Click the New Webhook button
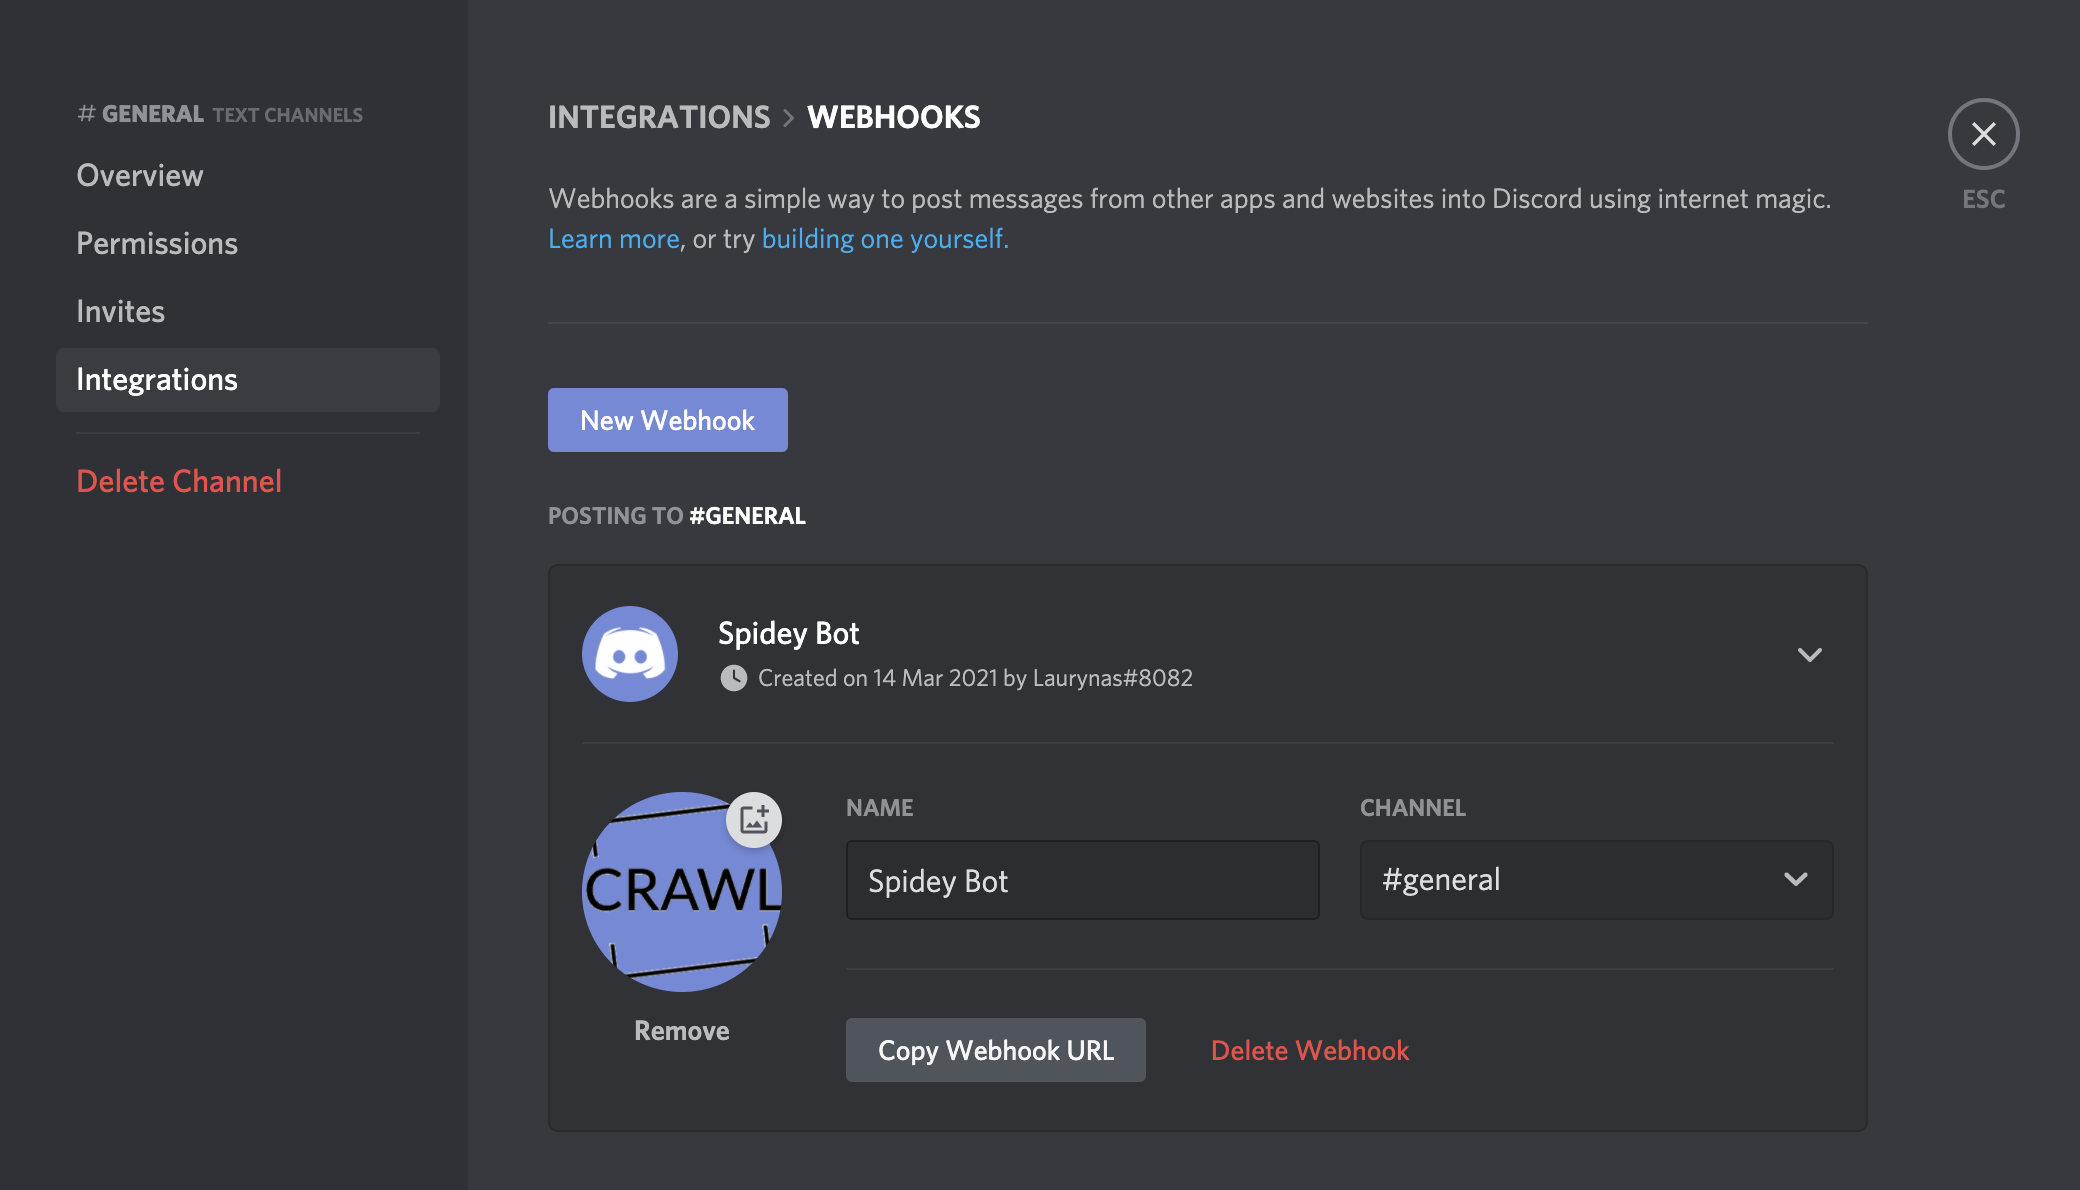The height and width of the screenshot is (1190, 2080). pyautogui.click(x=667, y=420)
